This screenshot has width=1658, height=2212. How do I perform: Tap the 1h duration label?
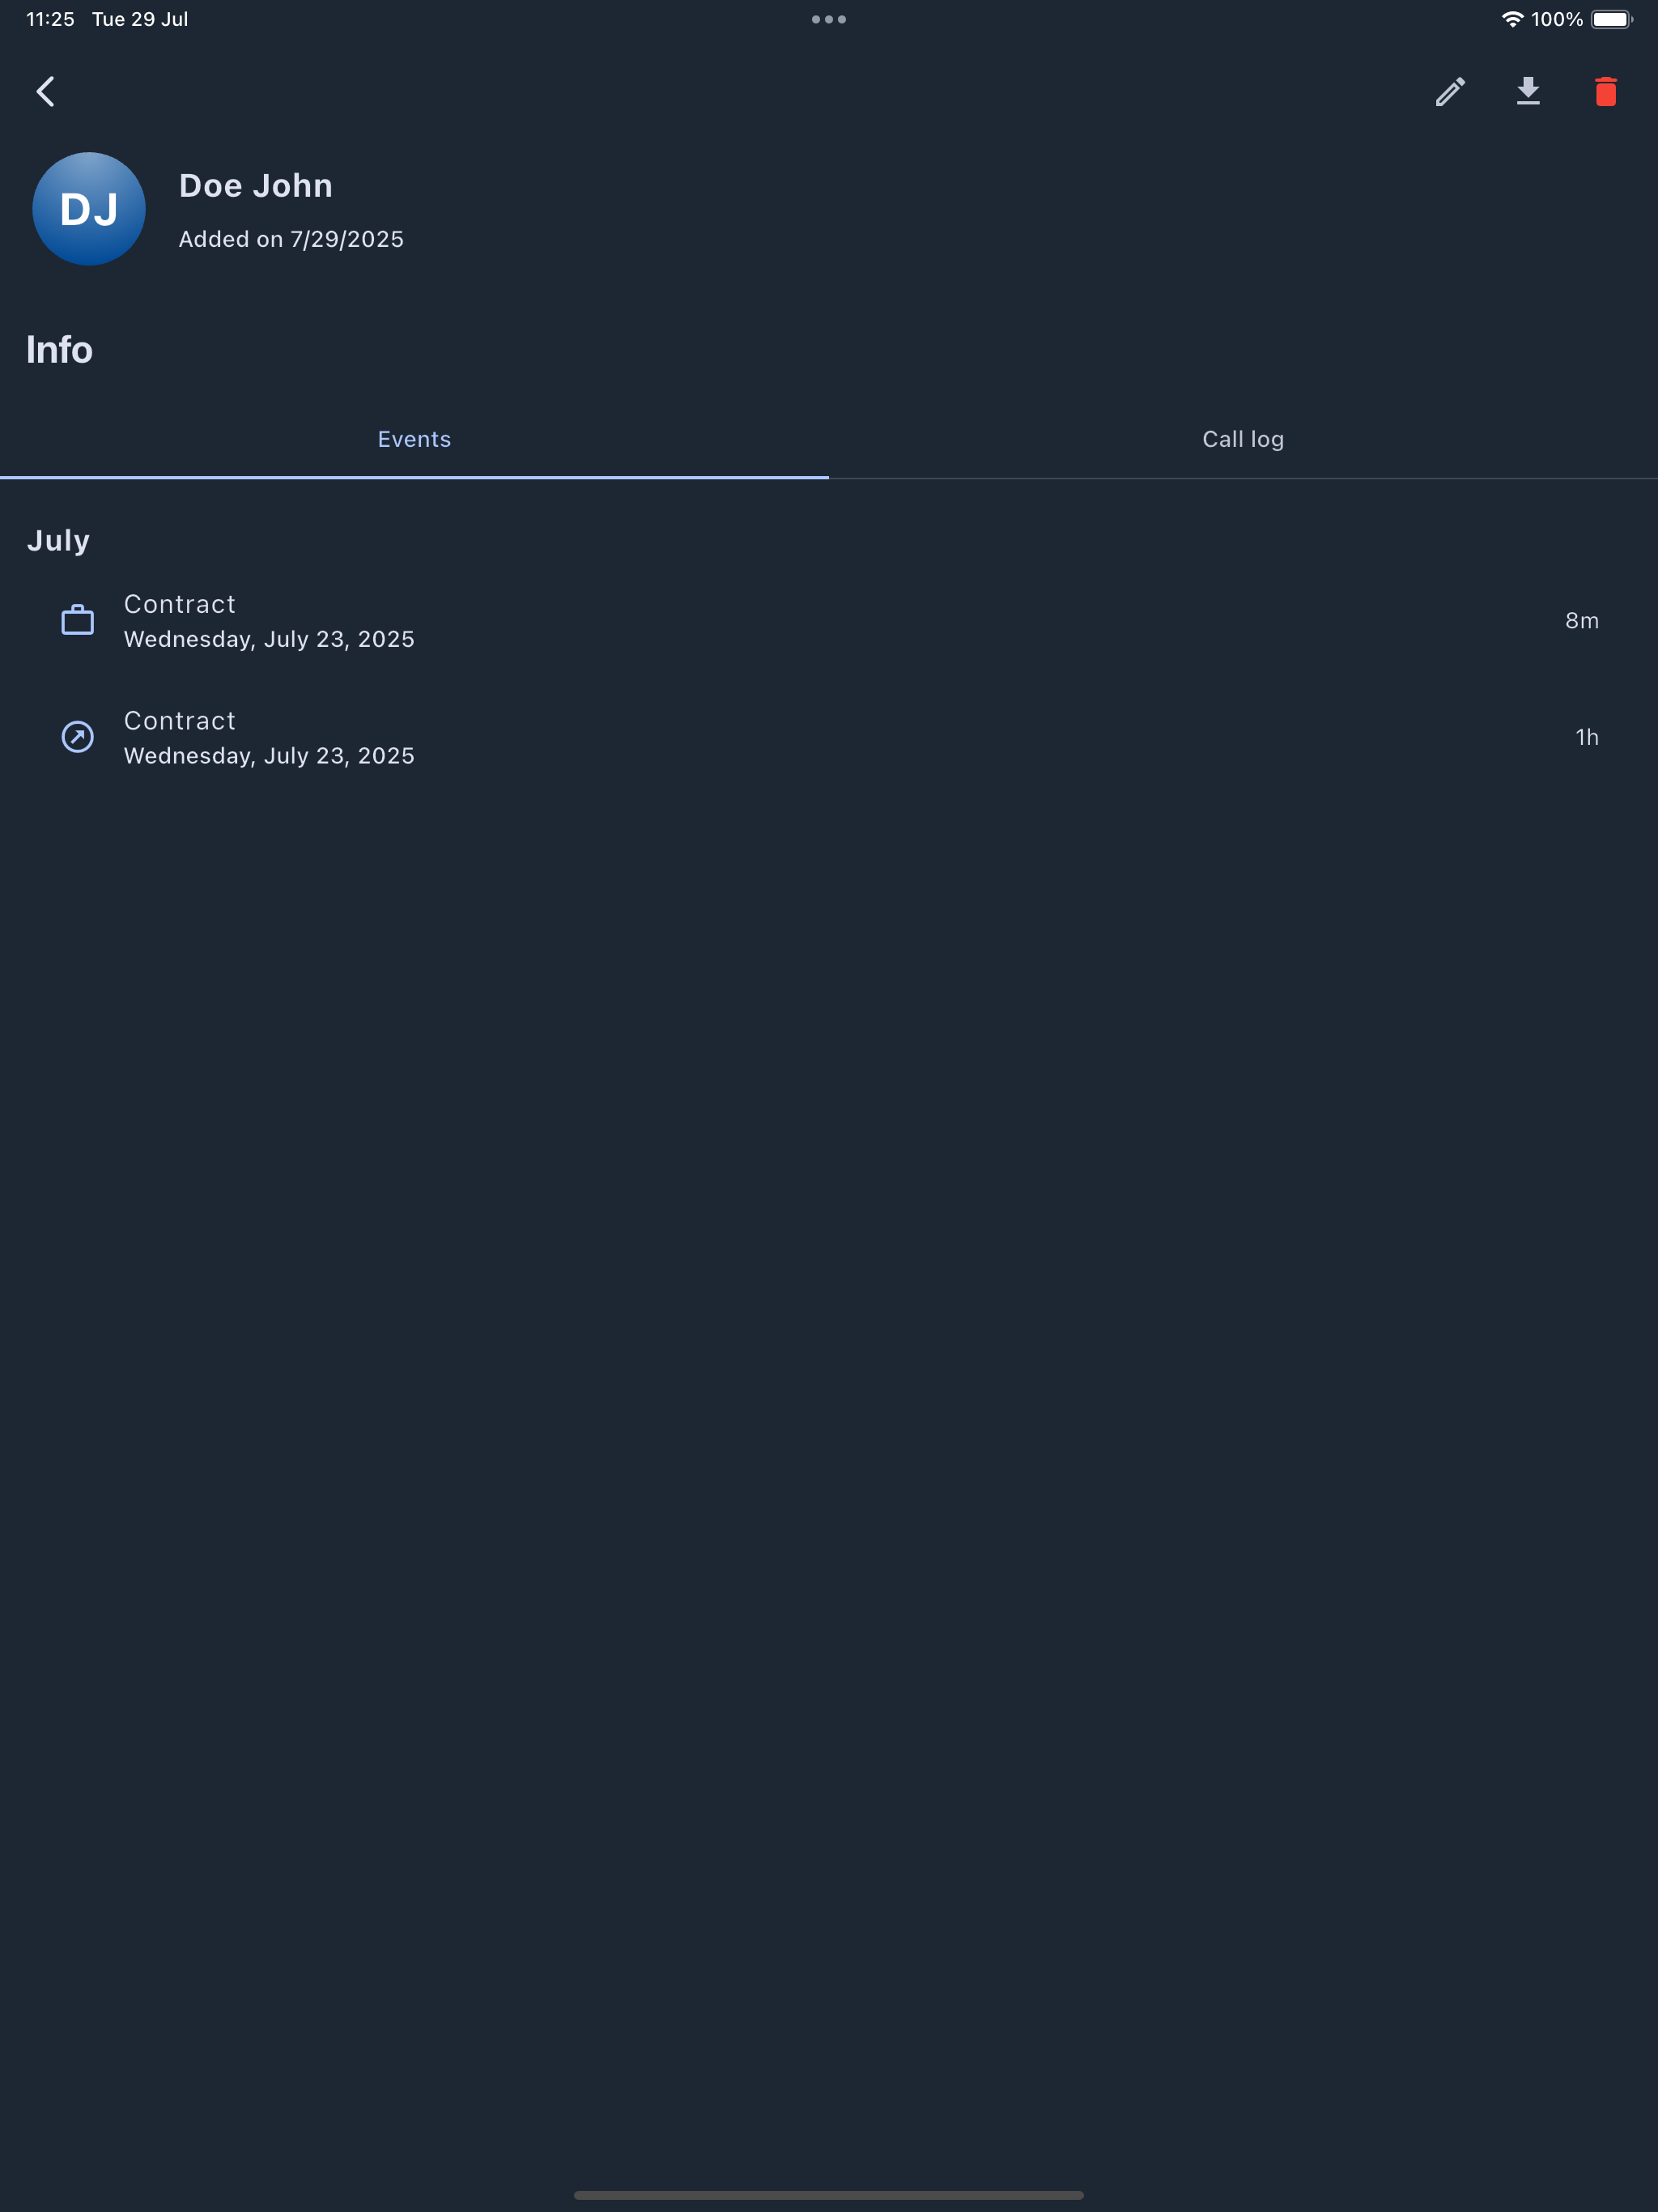coord(1586,737)
